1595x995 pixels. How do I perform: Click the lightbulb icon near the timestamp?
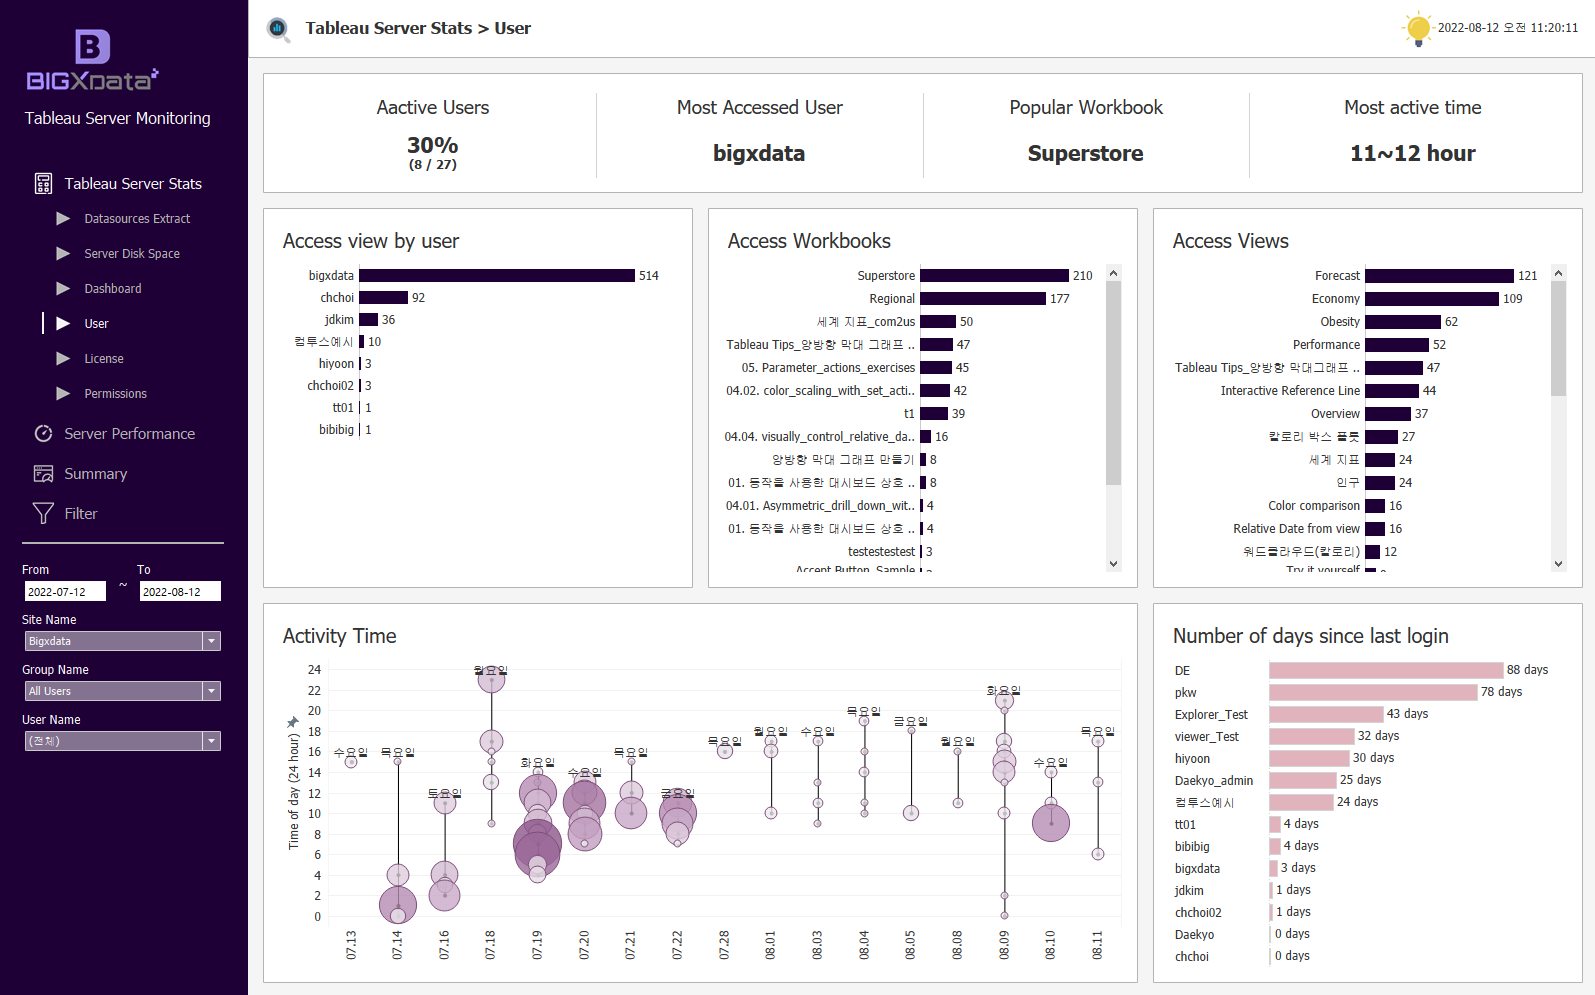pos(1418,28)
